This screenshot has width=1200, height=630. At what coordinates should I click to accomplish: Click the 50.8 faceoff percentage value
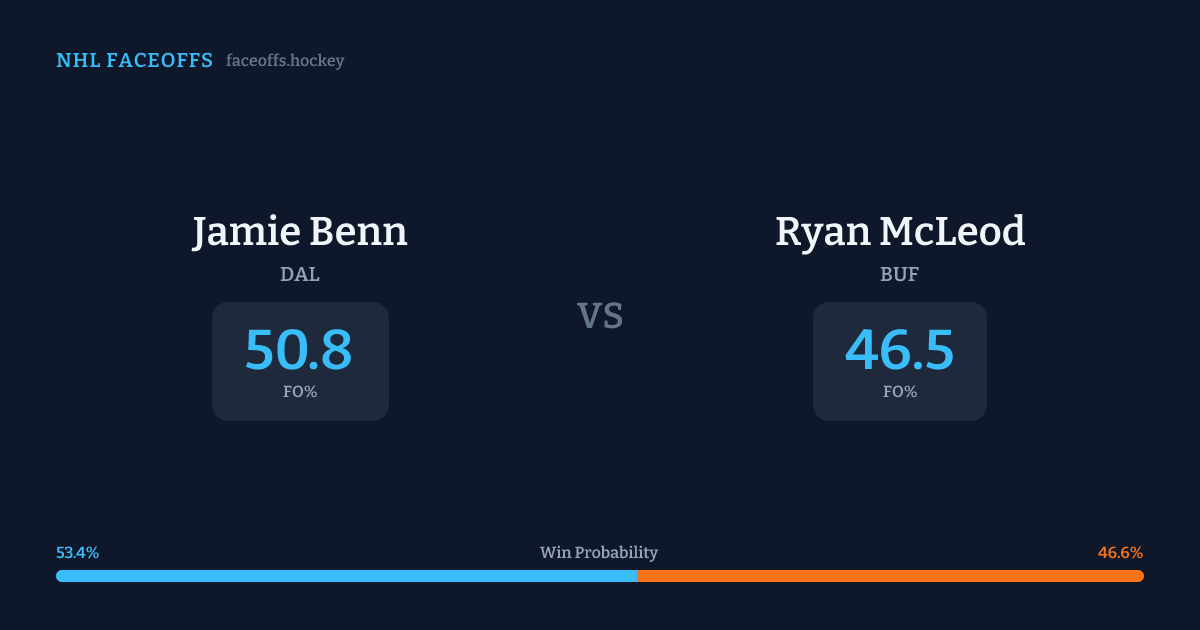299,350
